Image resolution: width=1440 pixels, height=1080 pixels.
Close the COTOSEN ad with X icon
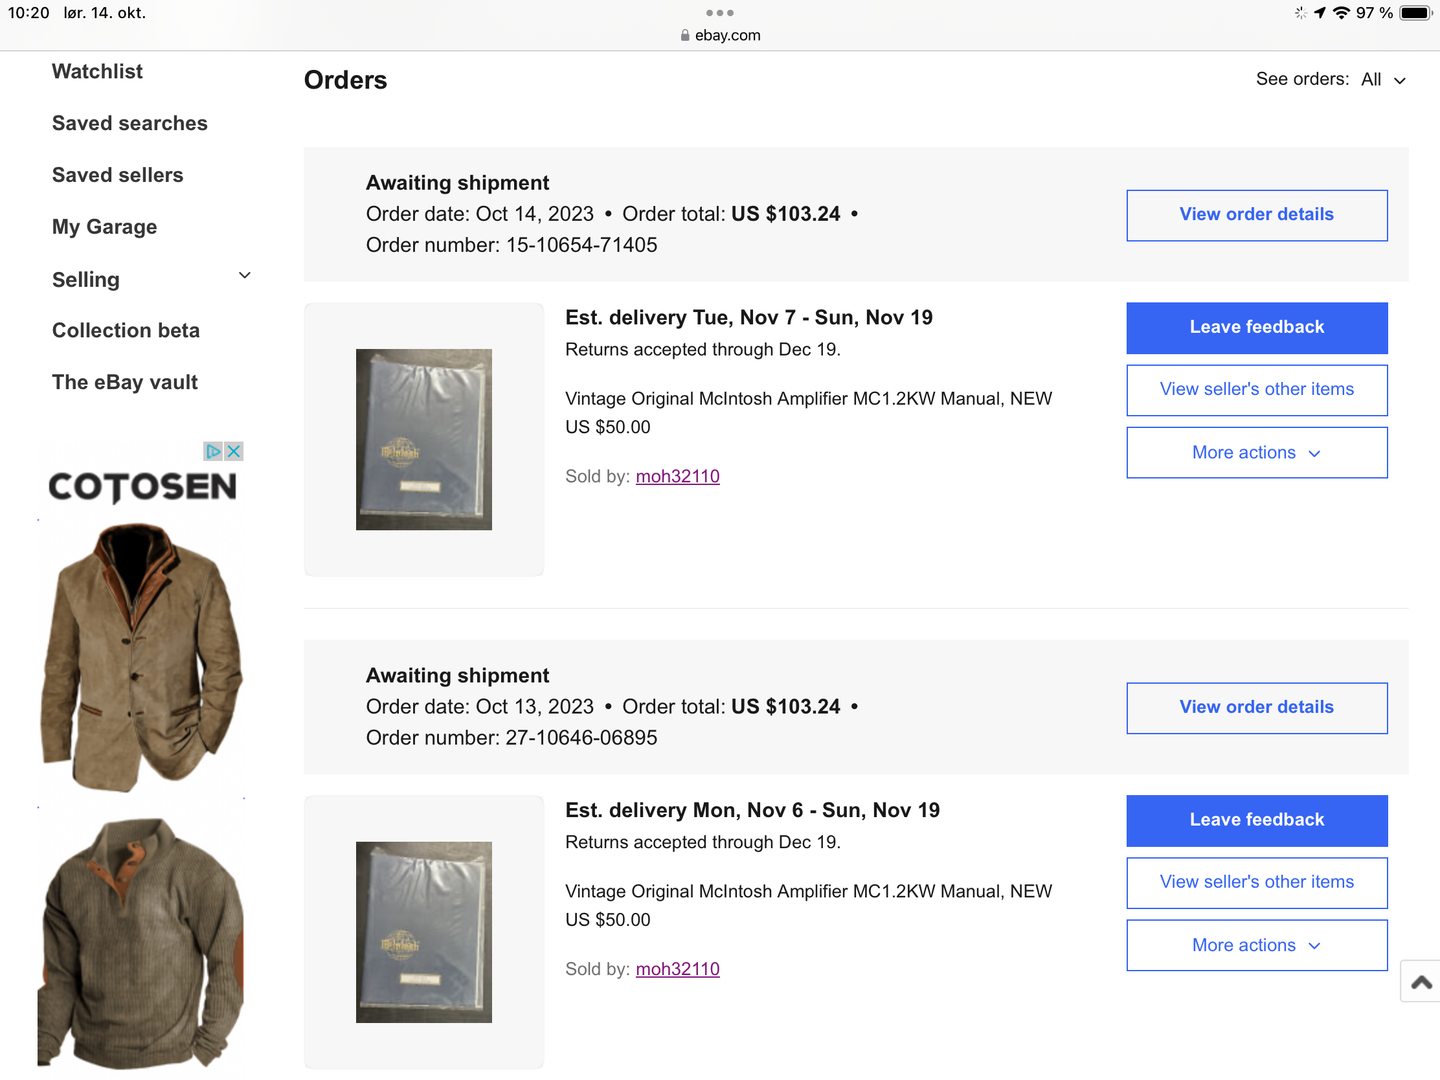coord(234,452)
